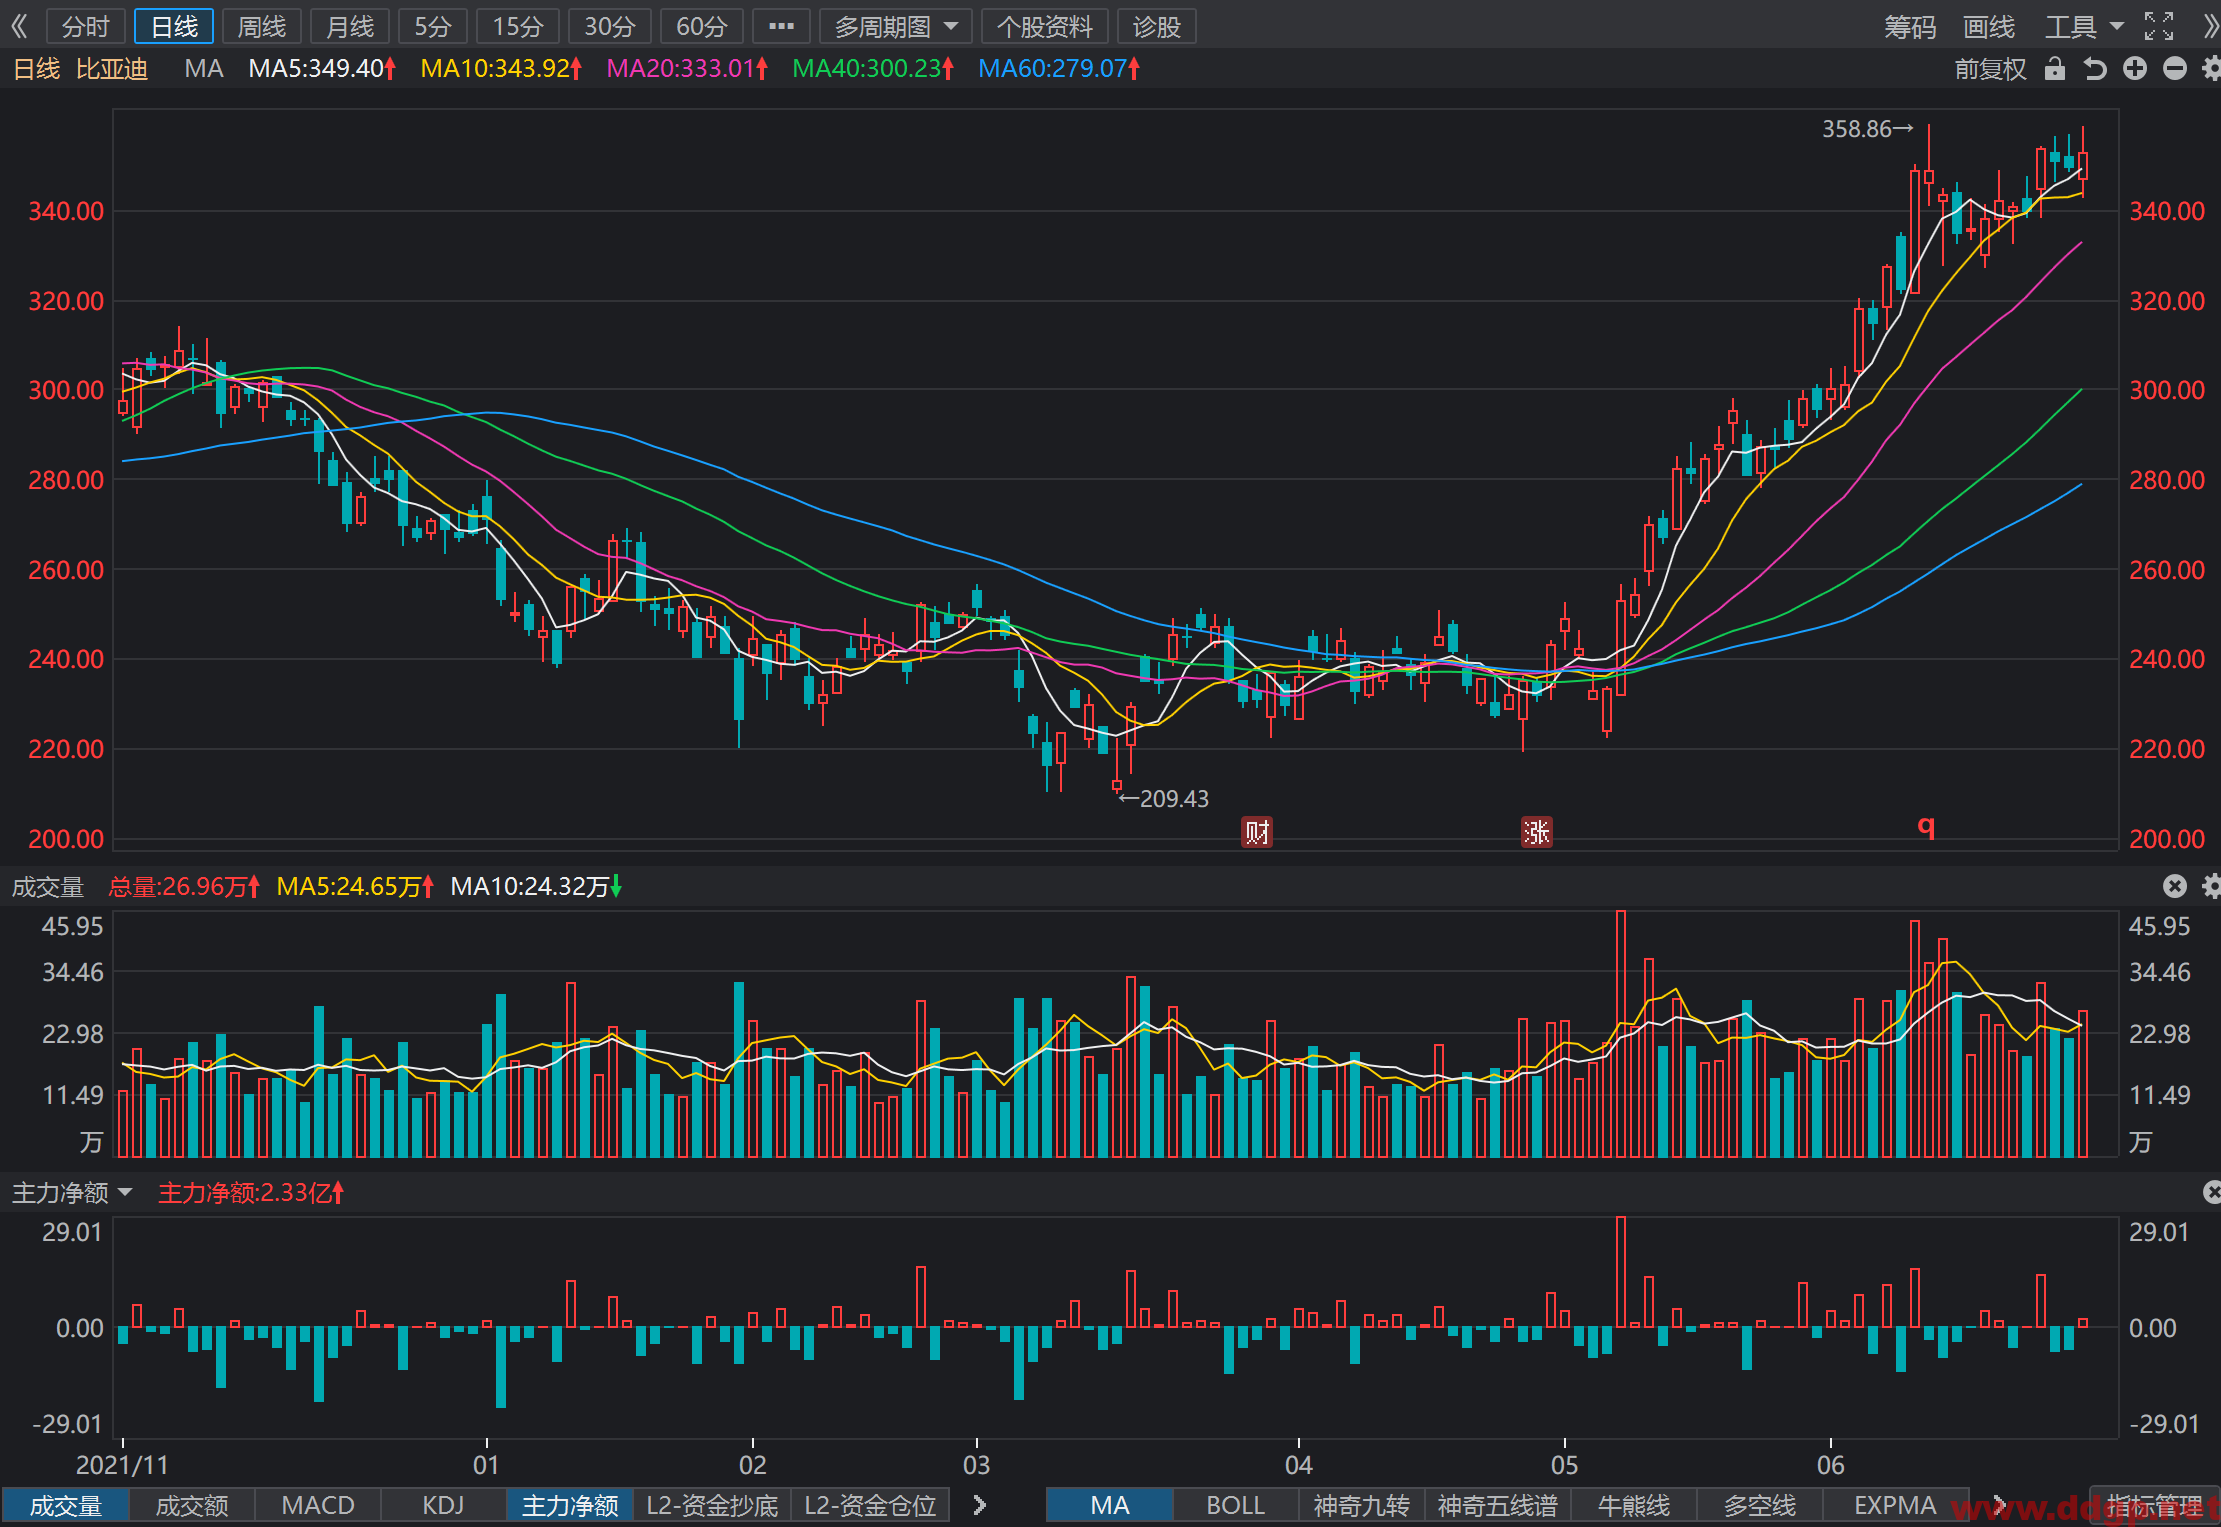Click 209.43 low price annotation

tap(1163, 798)
